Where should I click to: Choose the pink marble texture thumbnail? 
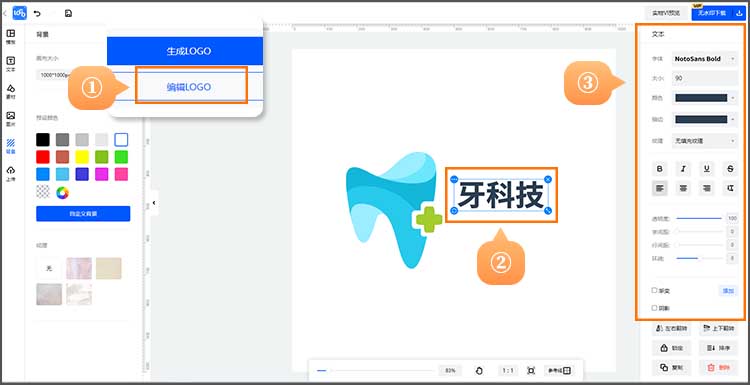coord(78,268)
